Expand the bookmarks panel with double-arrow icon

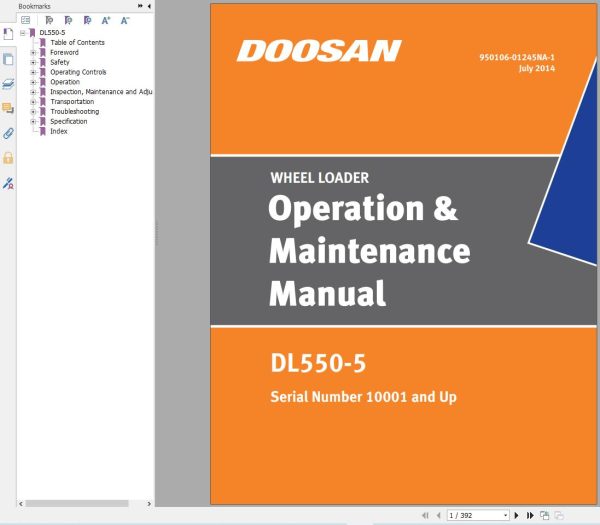(x=140, y=6)
